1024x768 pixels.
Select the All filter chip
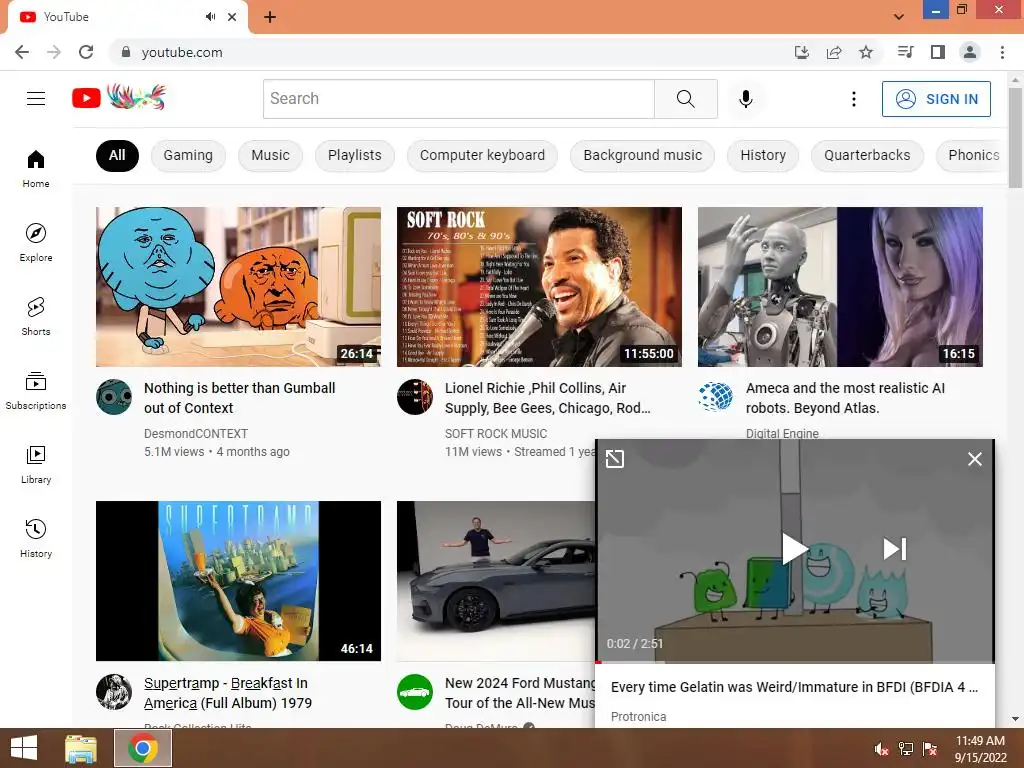pyautogui.click(x=117, y=155)
